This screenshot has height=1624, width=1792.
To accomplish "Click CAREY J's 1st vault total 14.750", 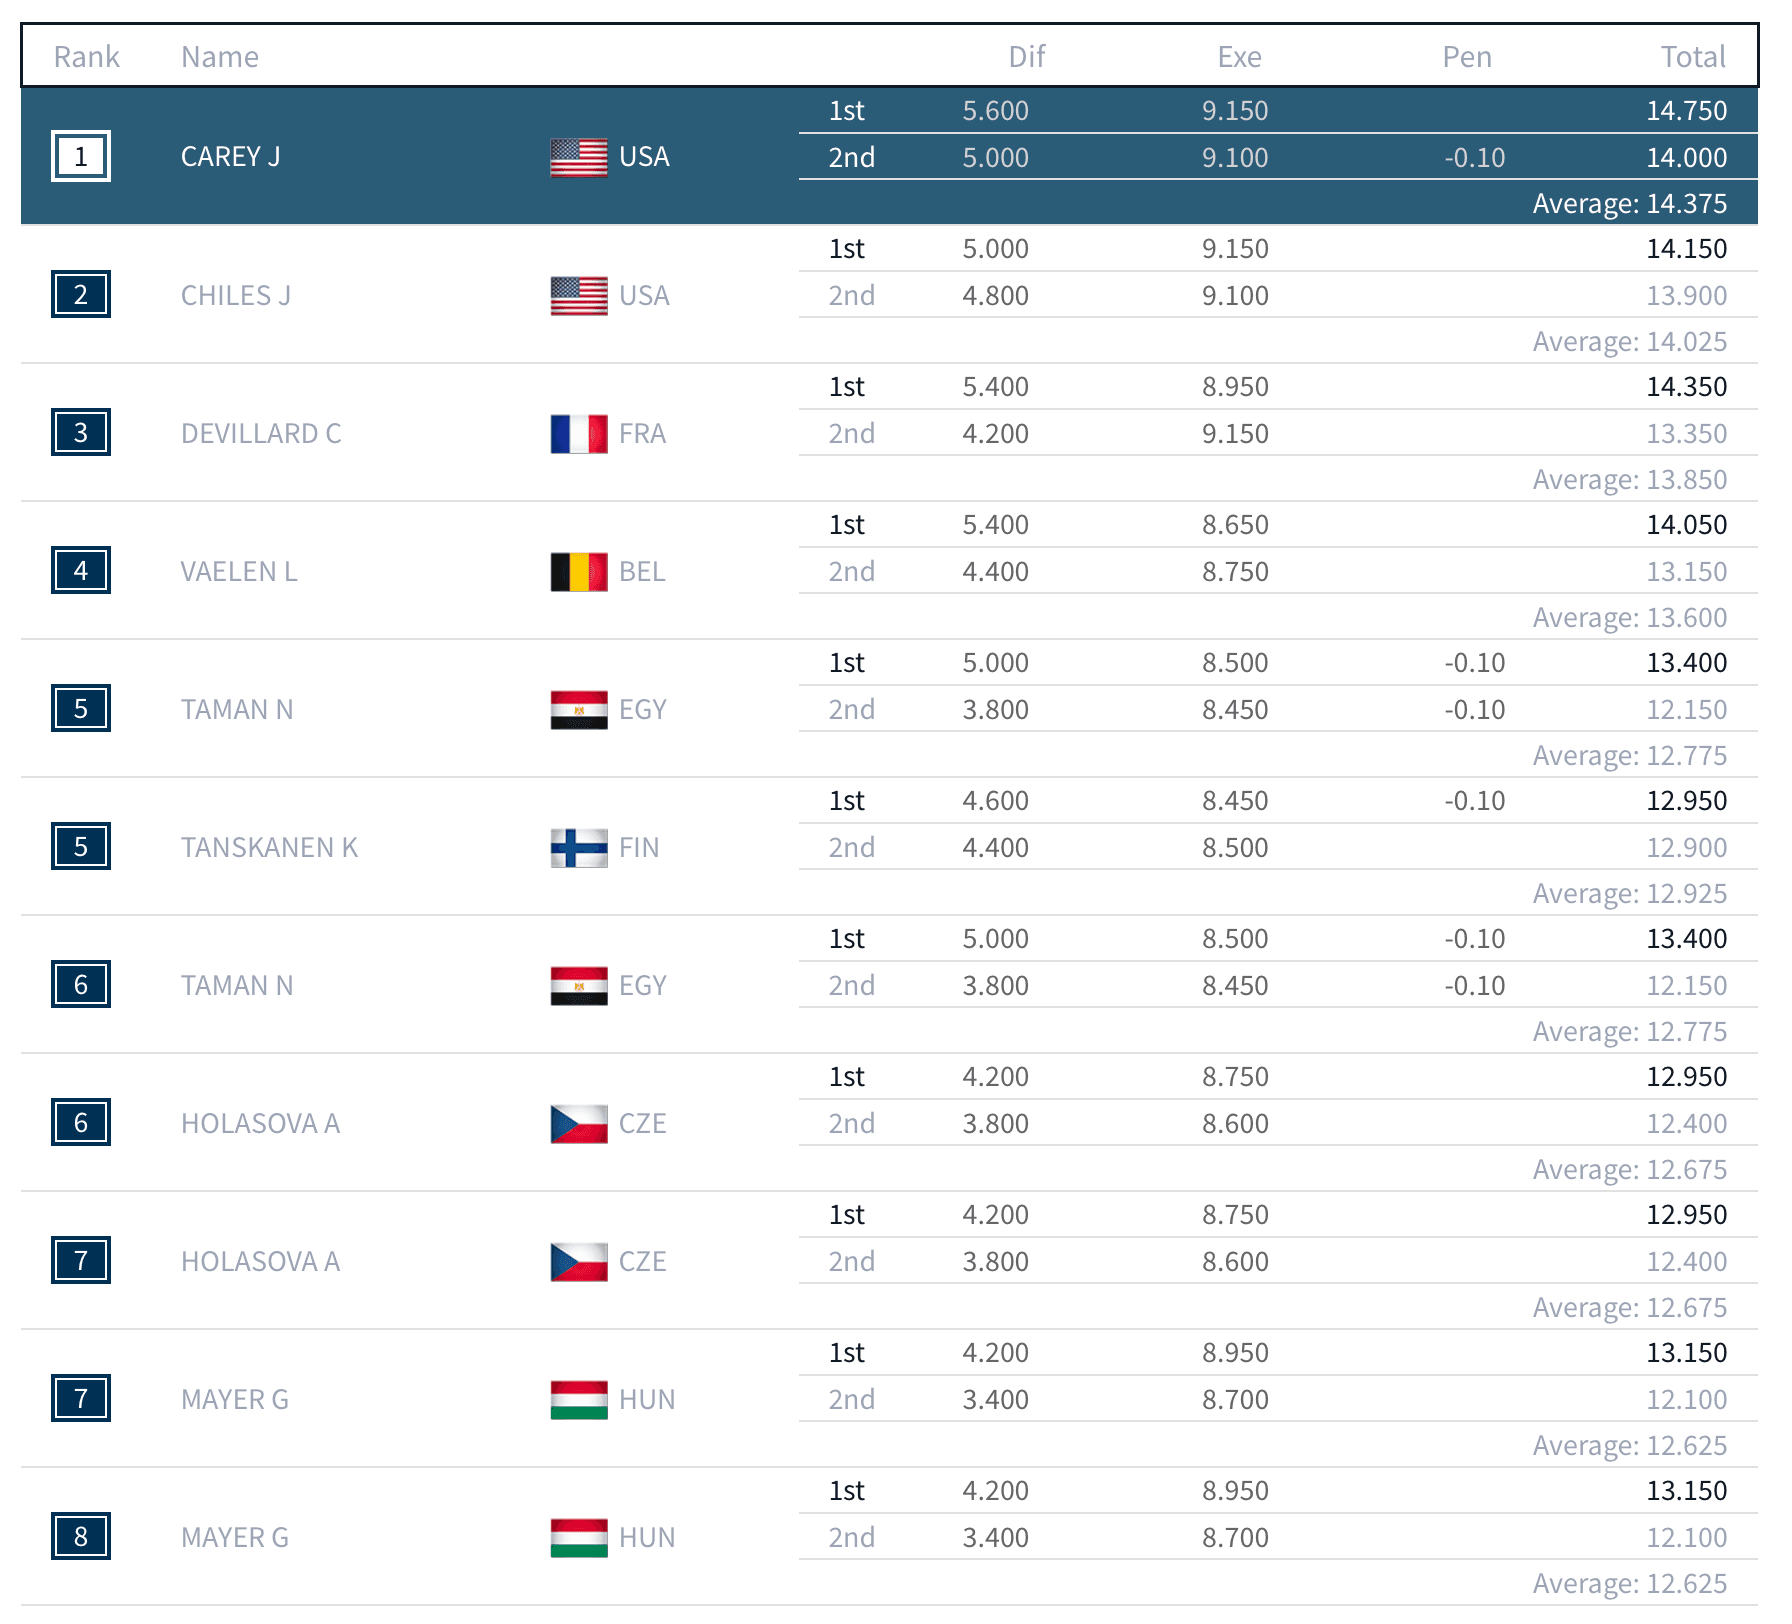I will tap(1686, 111).
